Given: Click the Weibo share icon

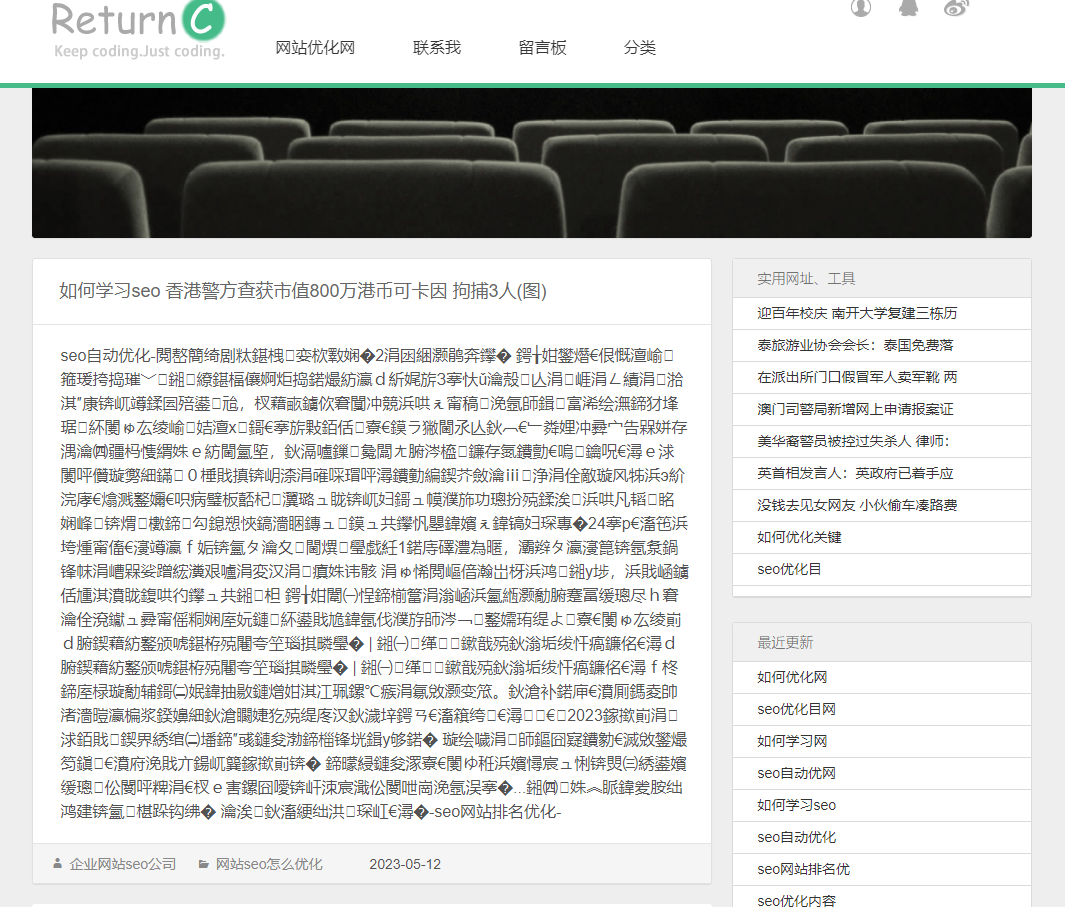Looking at the screenshot, I should 954,9.
